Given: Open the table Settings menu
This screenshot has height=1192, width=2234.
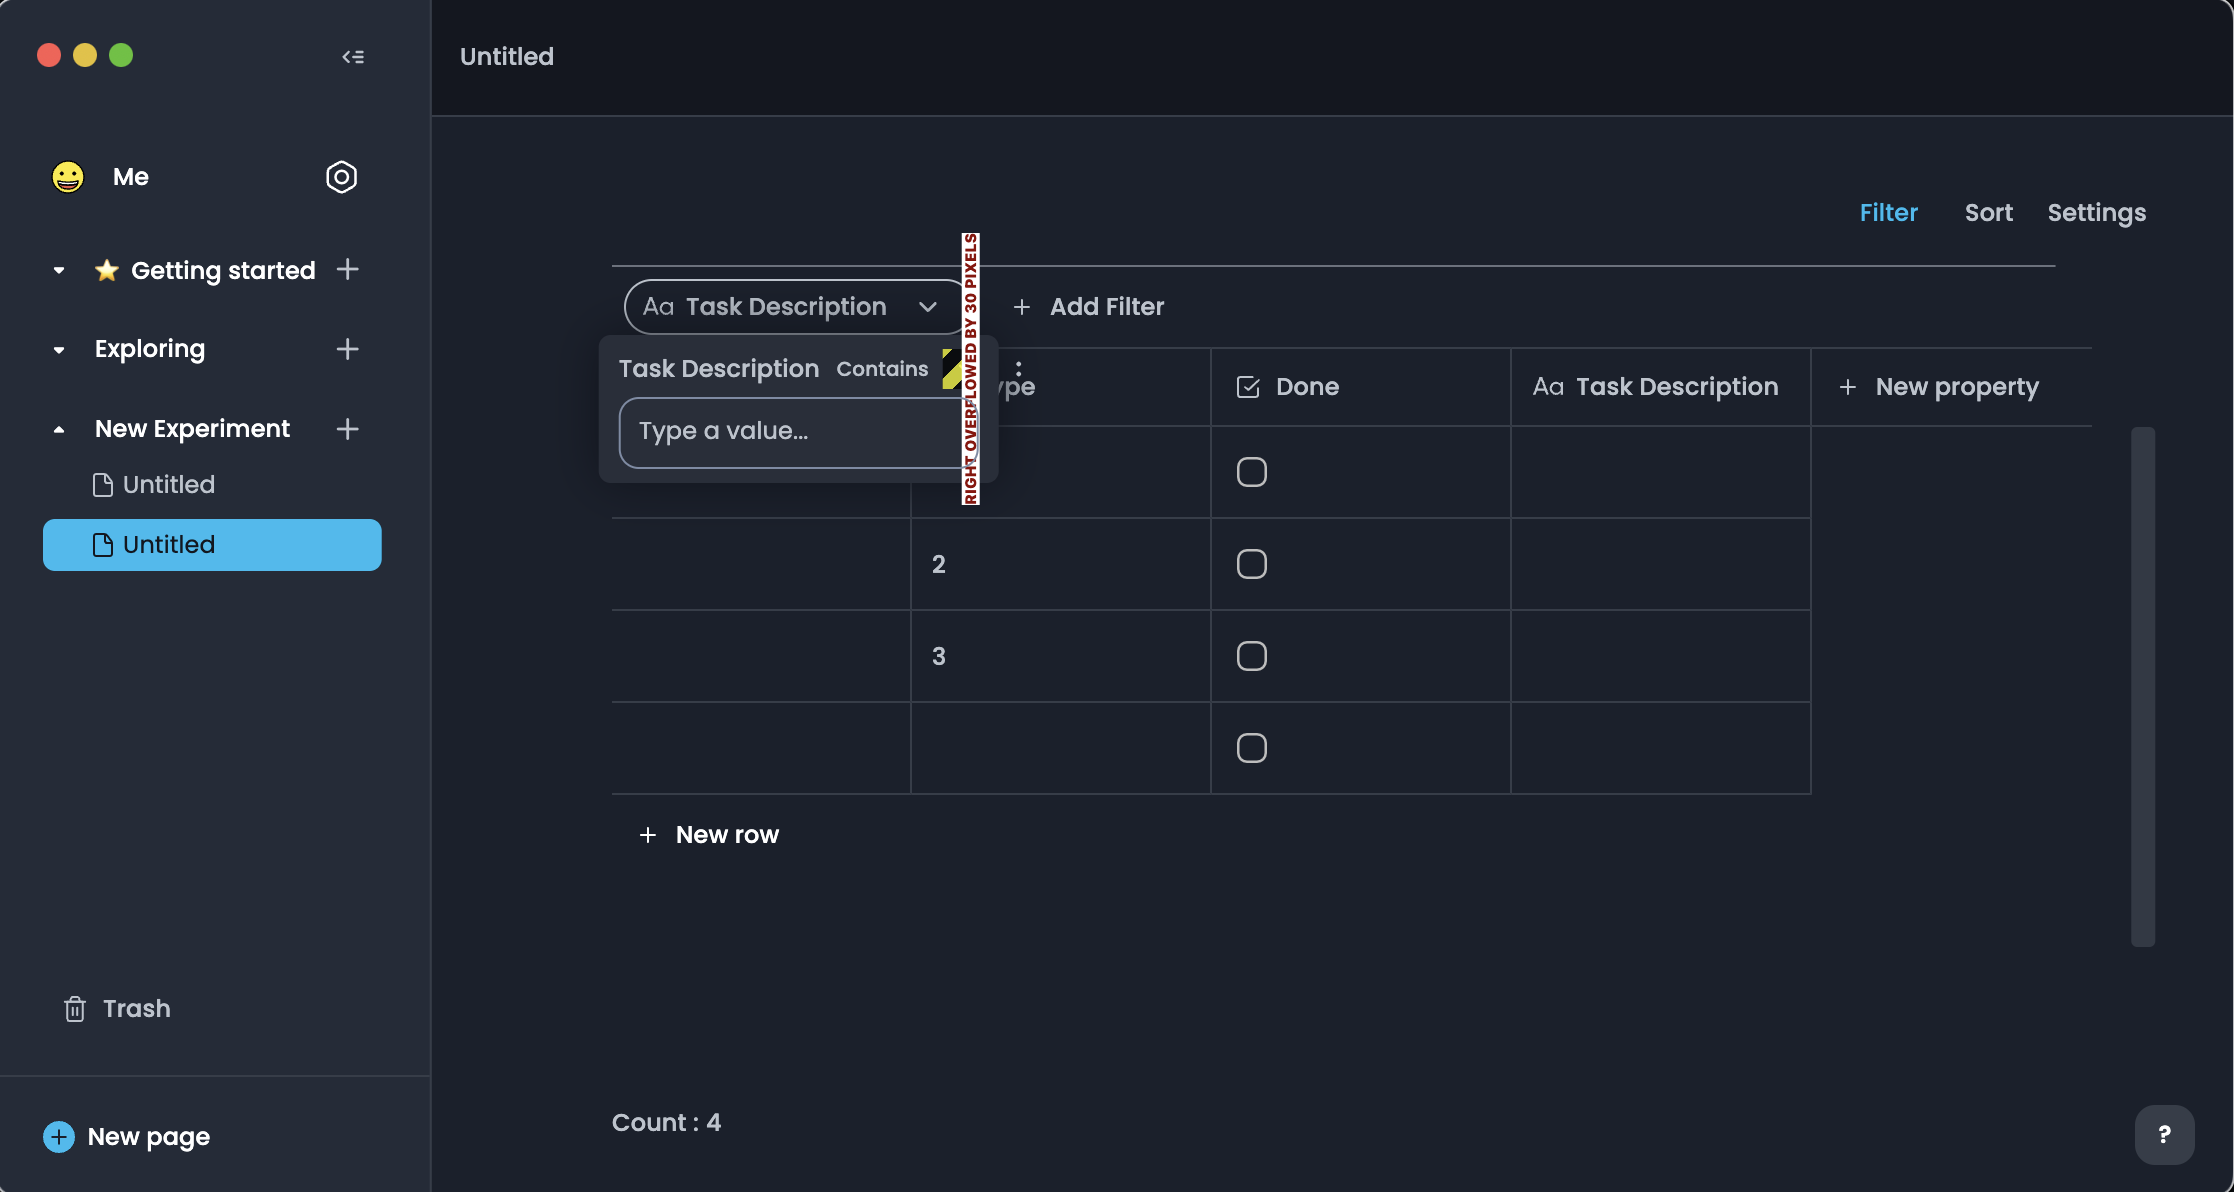Looking at the screenshot, I should coord(2096,213).
